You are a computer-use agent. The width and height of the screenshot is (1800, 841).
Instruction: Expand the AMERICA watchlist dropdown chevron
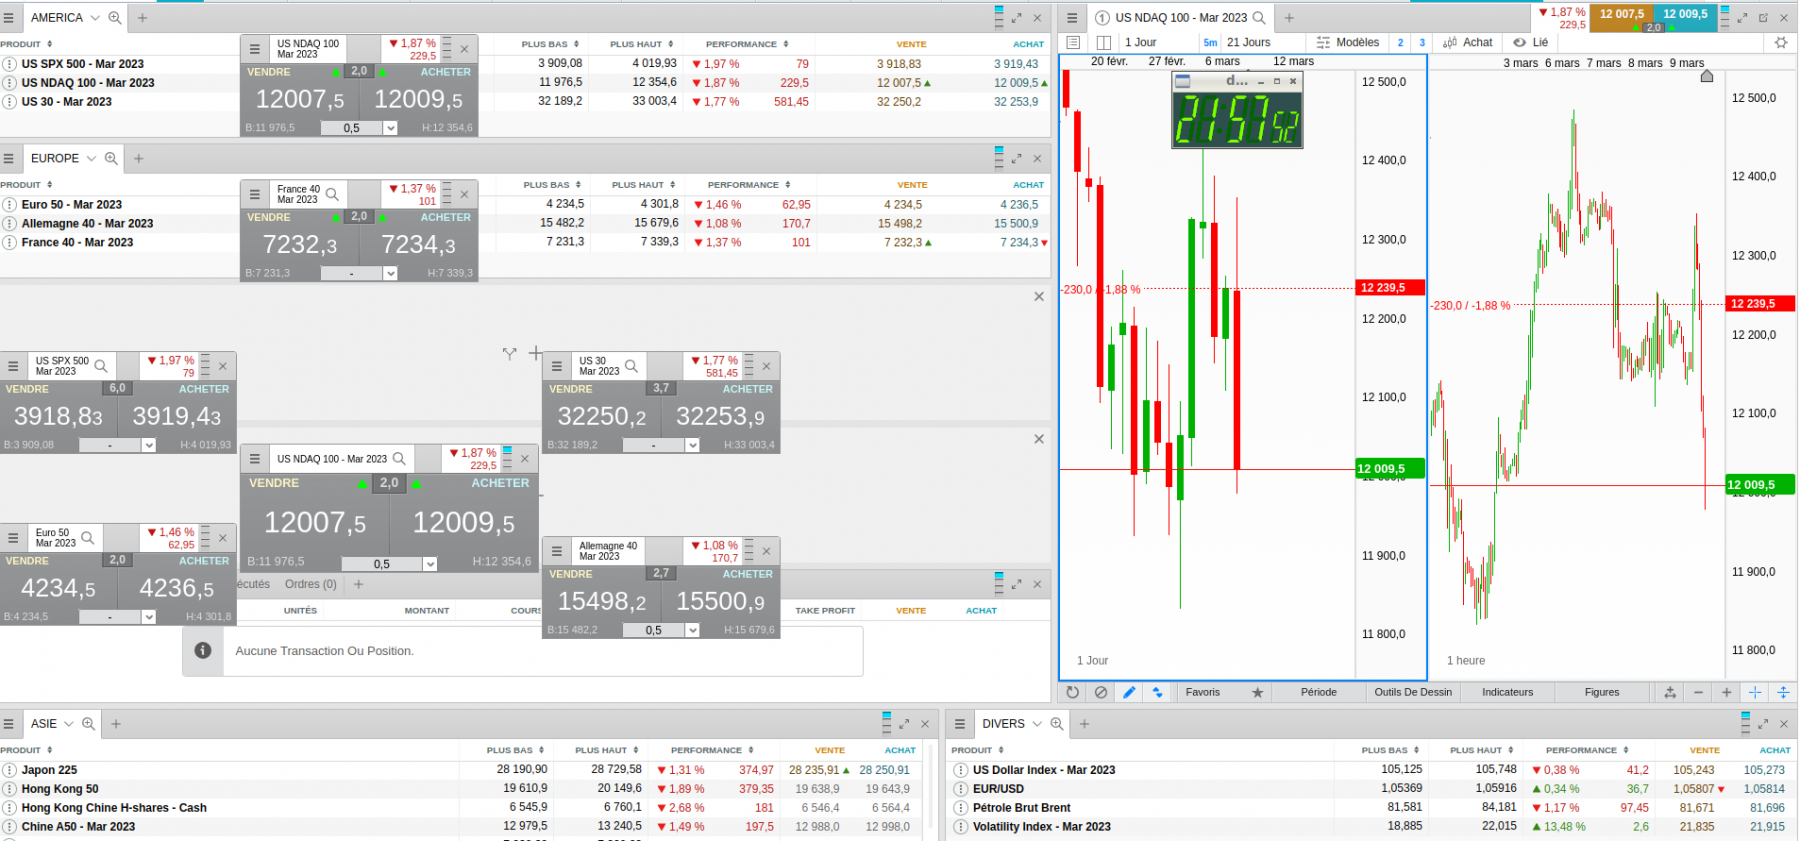95,18
